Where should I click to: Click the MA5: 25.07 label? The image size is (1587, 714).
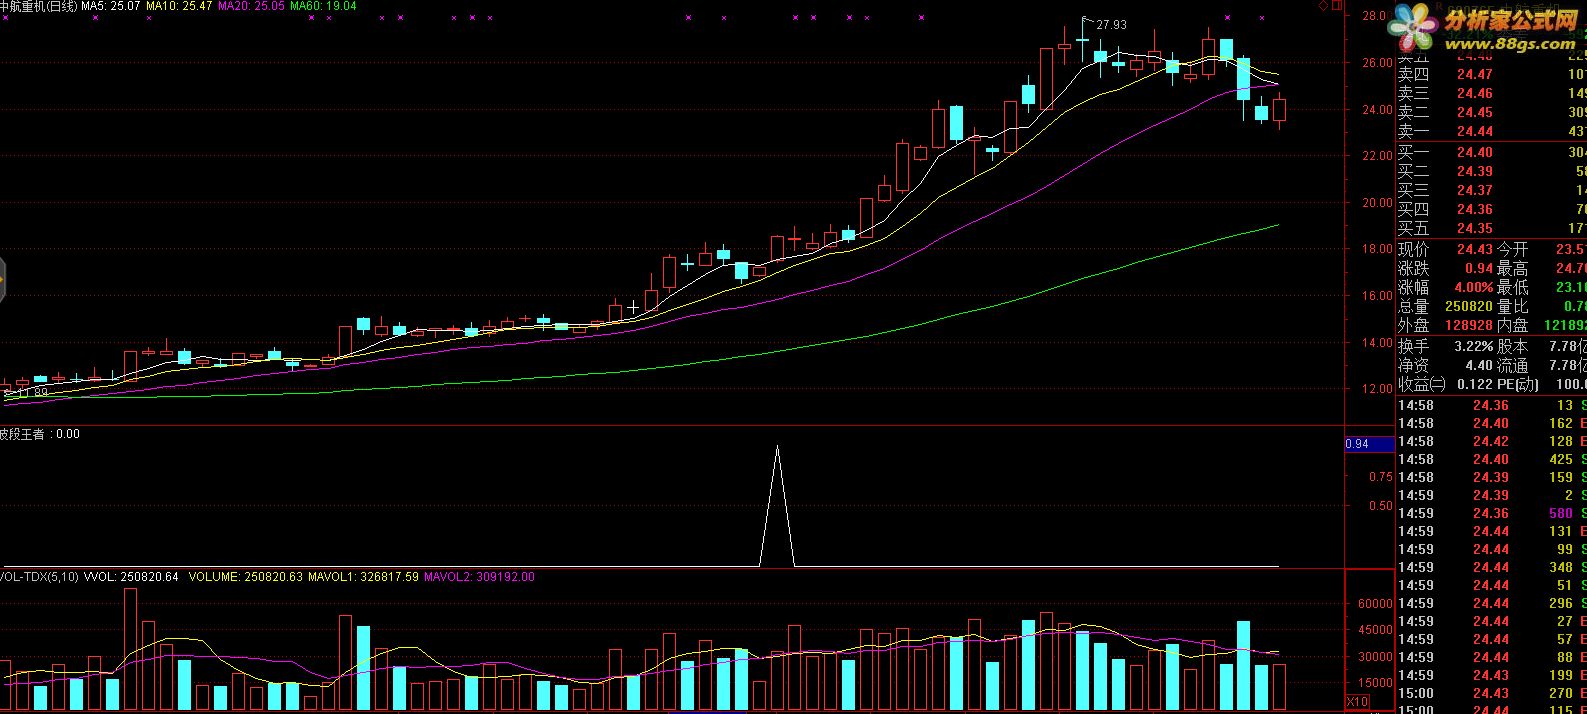[x=109, y=6]
